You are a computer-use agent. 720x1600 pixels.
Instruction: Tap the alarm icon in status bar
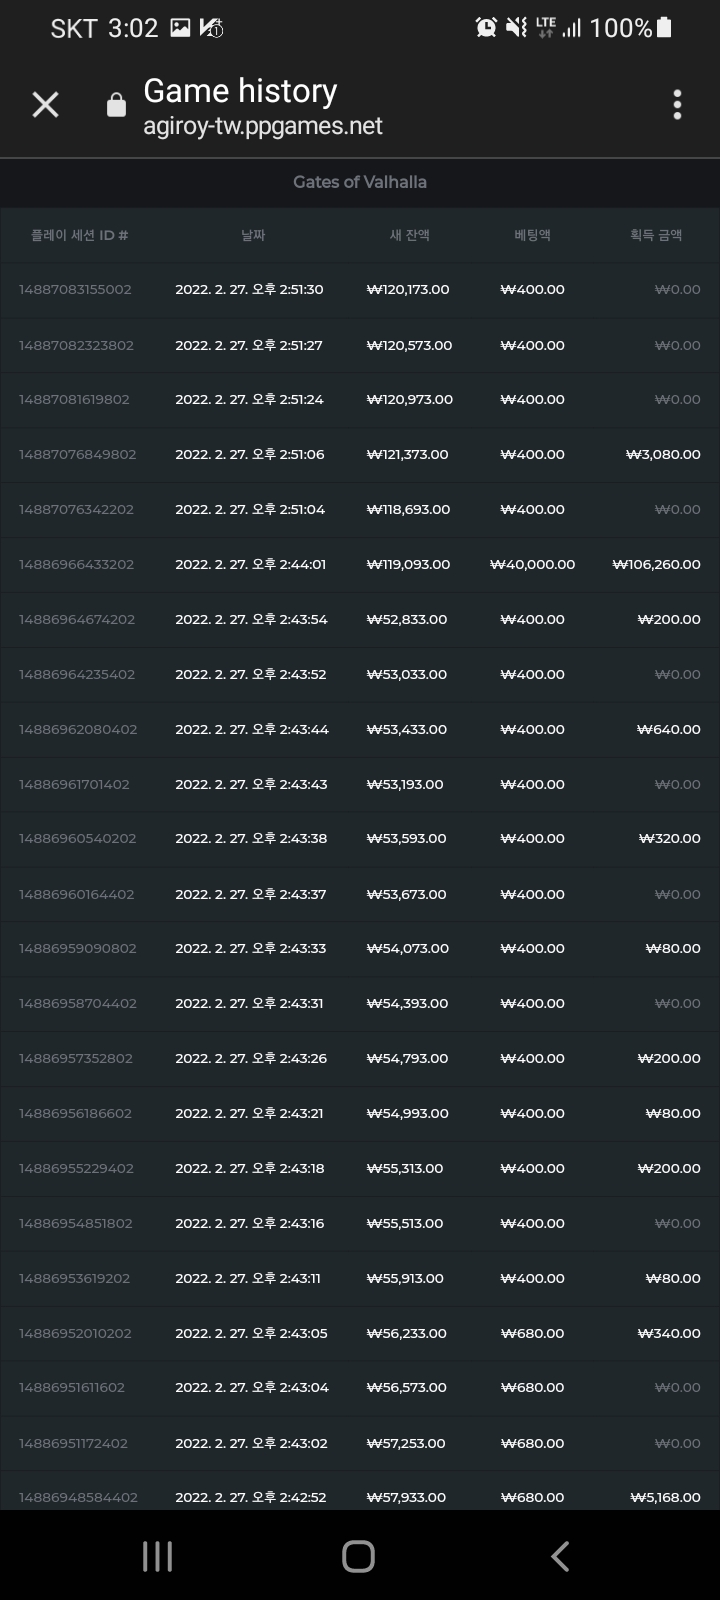pos(486,28)
